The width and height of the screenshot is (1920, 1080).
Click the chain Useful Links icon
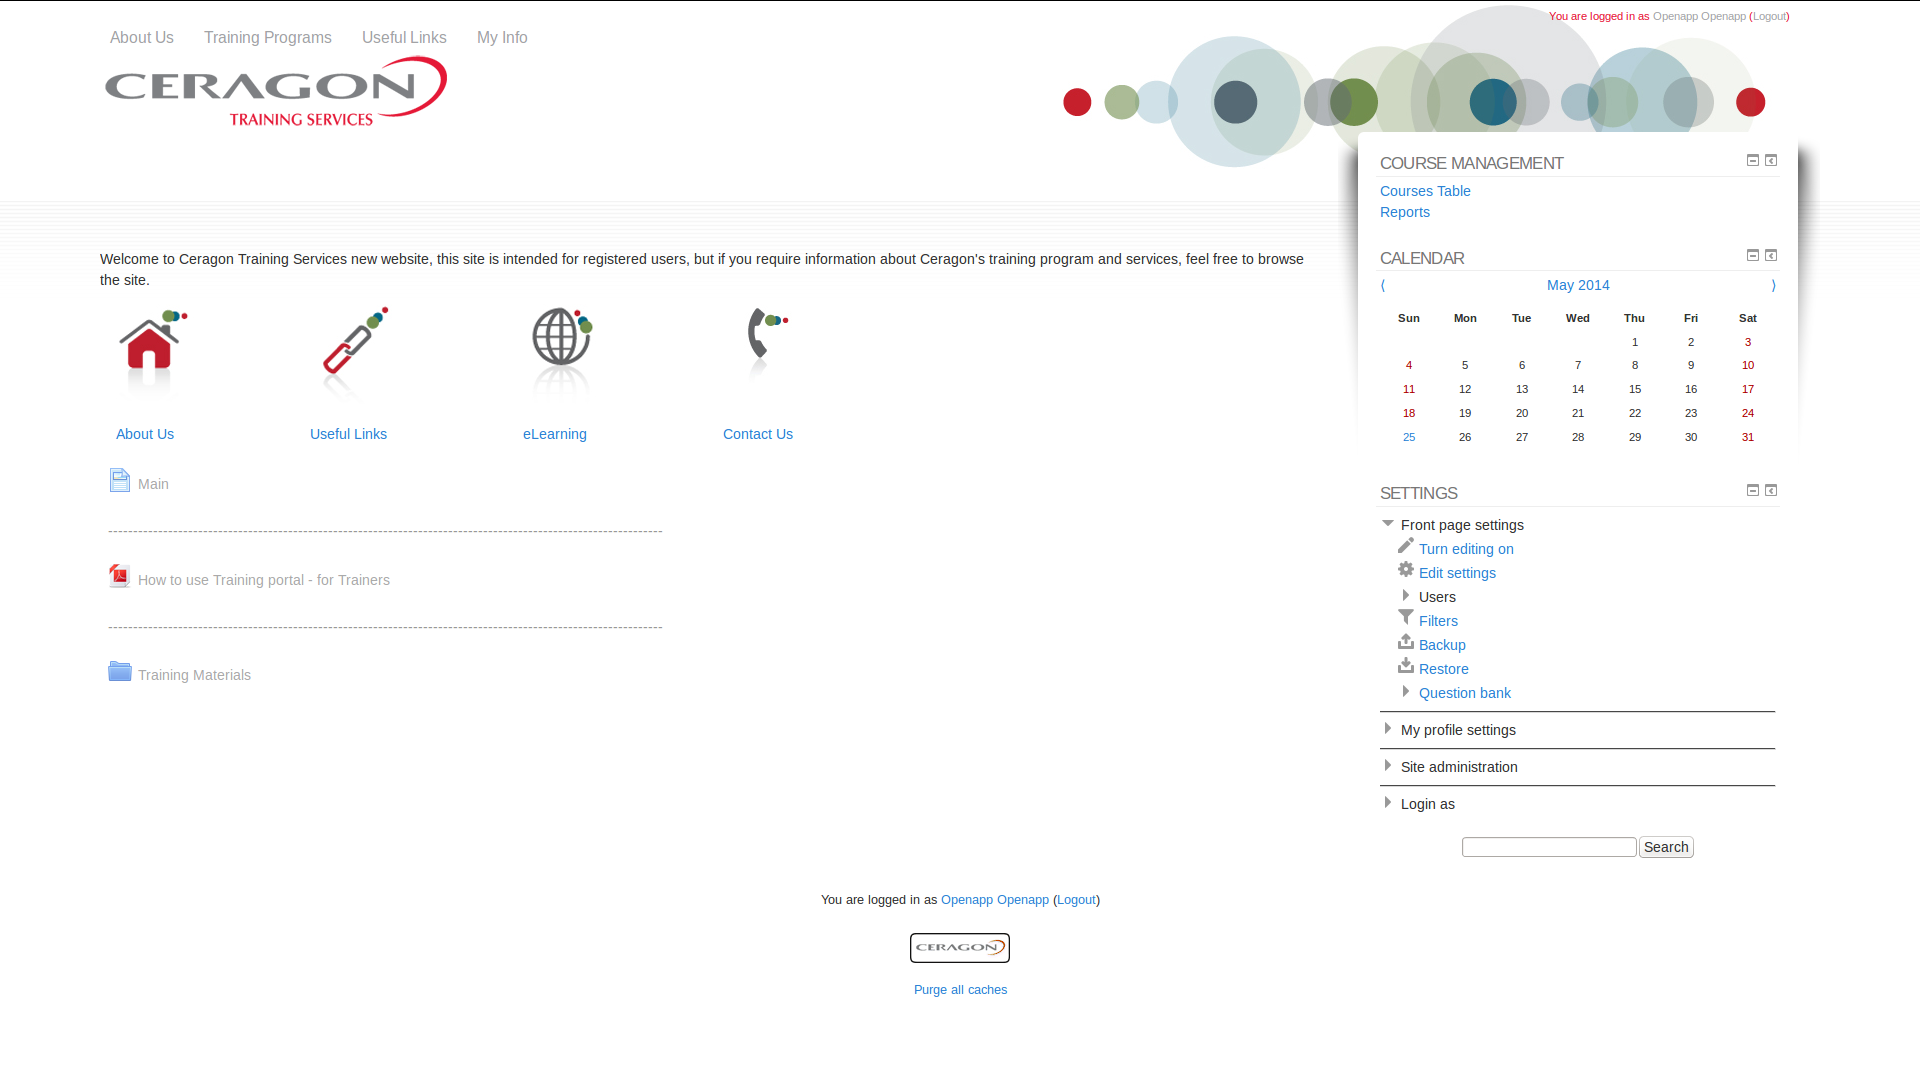pyautogui.click(x=355, y=352)
